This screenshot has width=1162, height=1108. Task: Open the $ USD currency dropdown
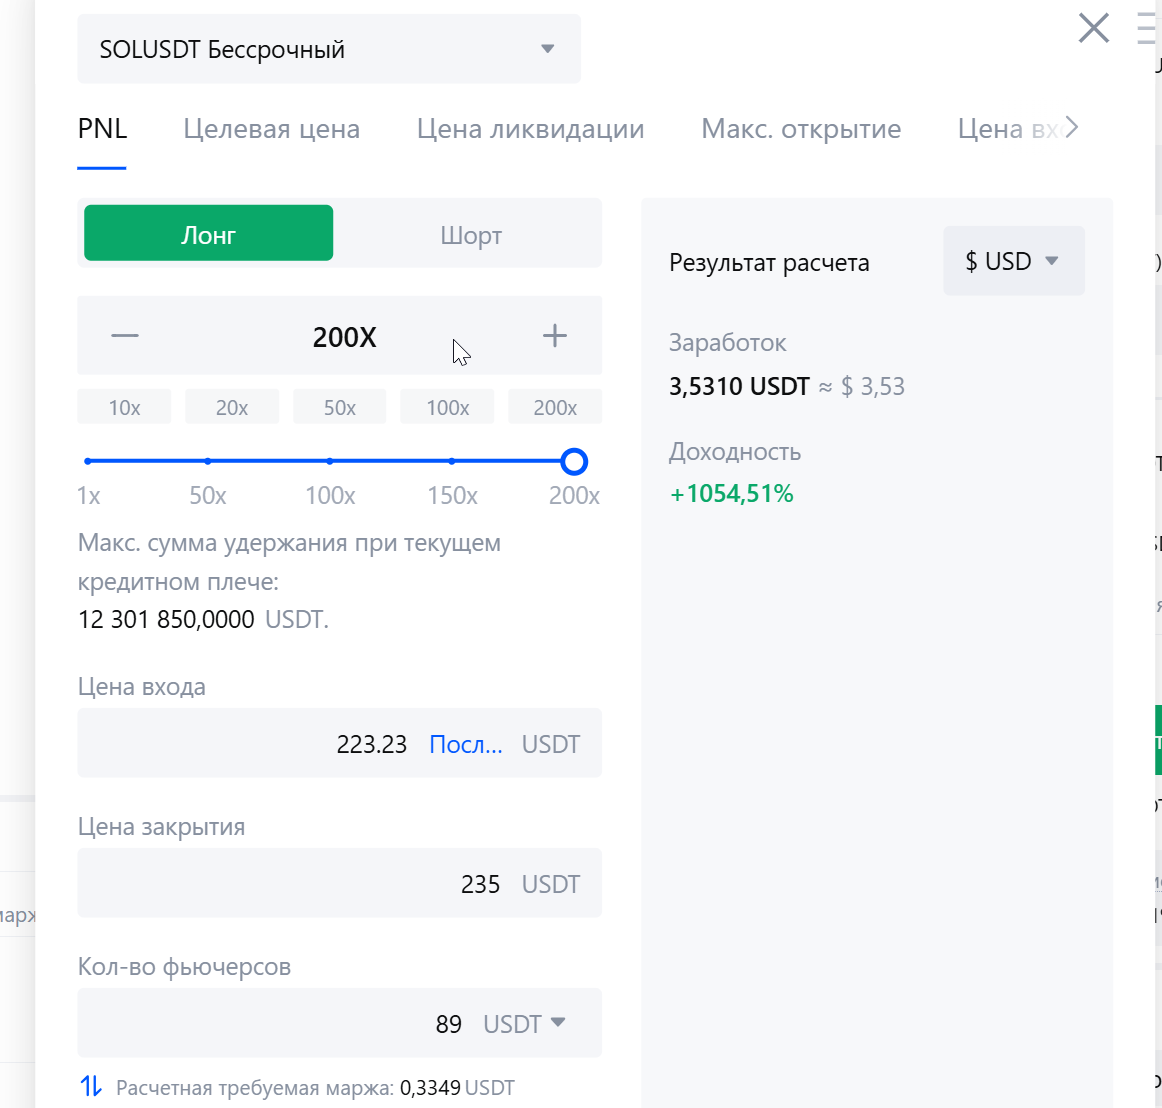tap(1012, 262)
